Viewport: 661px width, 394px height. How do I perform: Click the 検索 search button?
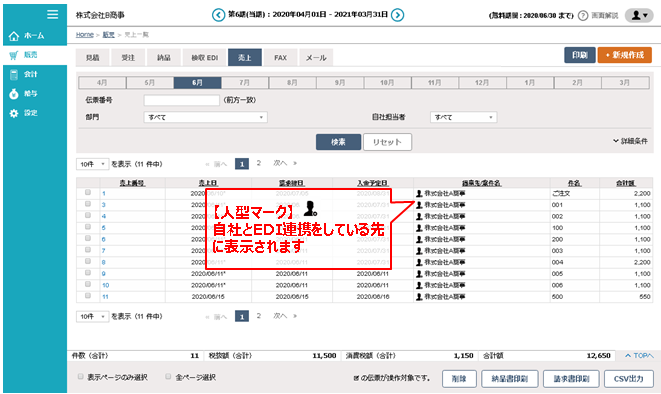(x=338, y=142)
